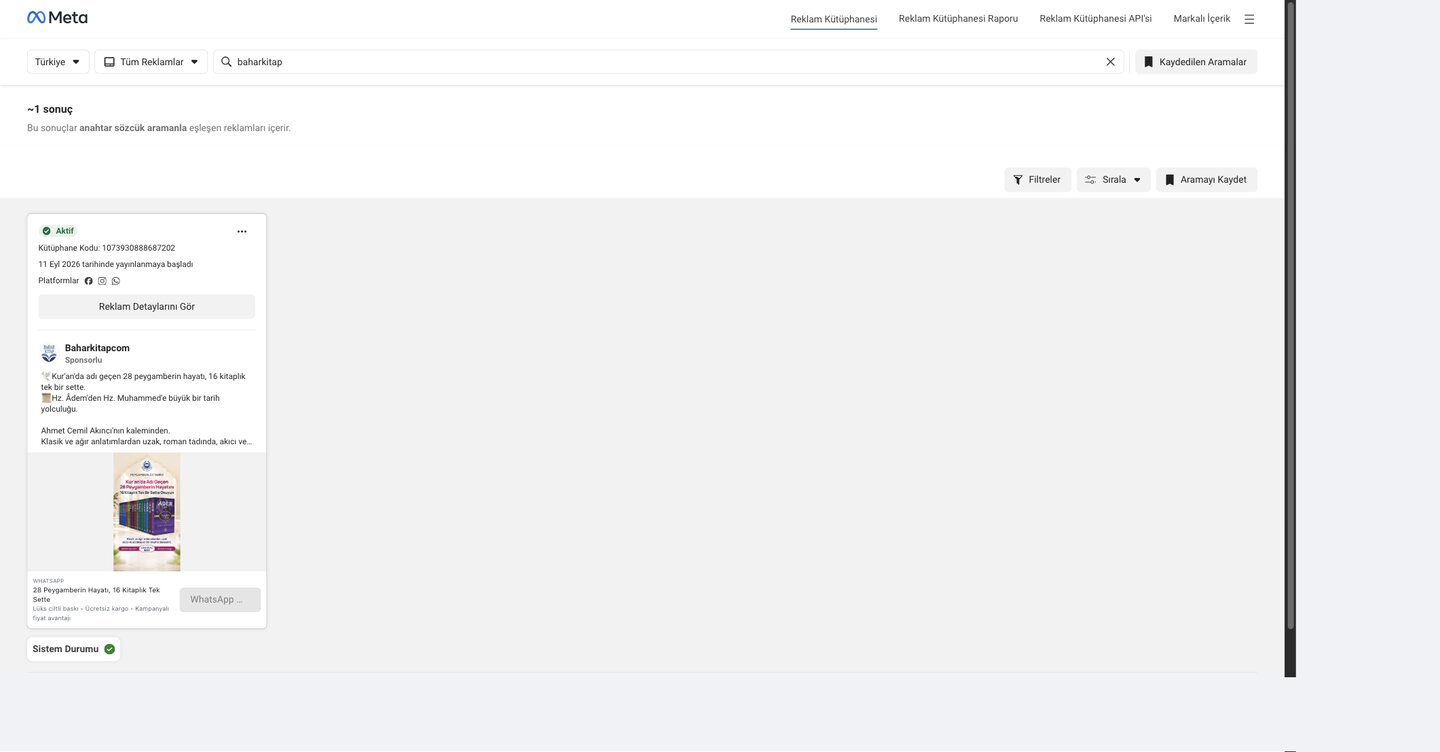Click the green Sistem Durumu check icon
Viewport: 1440px width, 752px height.
click(110, 649)
